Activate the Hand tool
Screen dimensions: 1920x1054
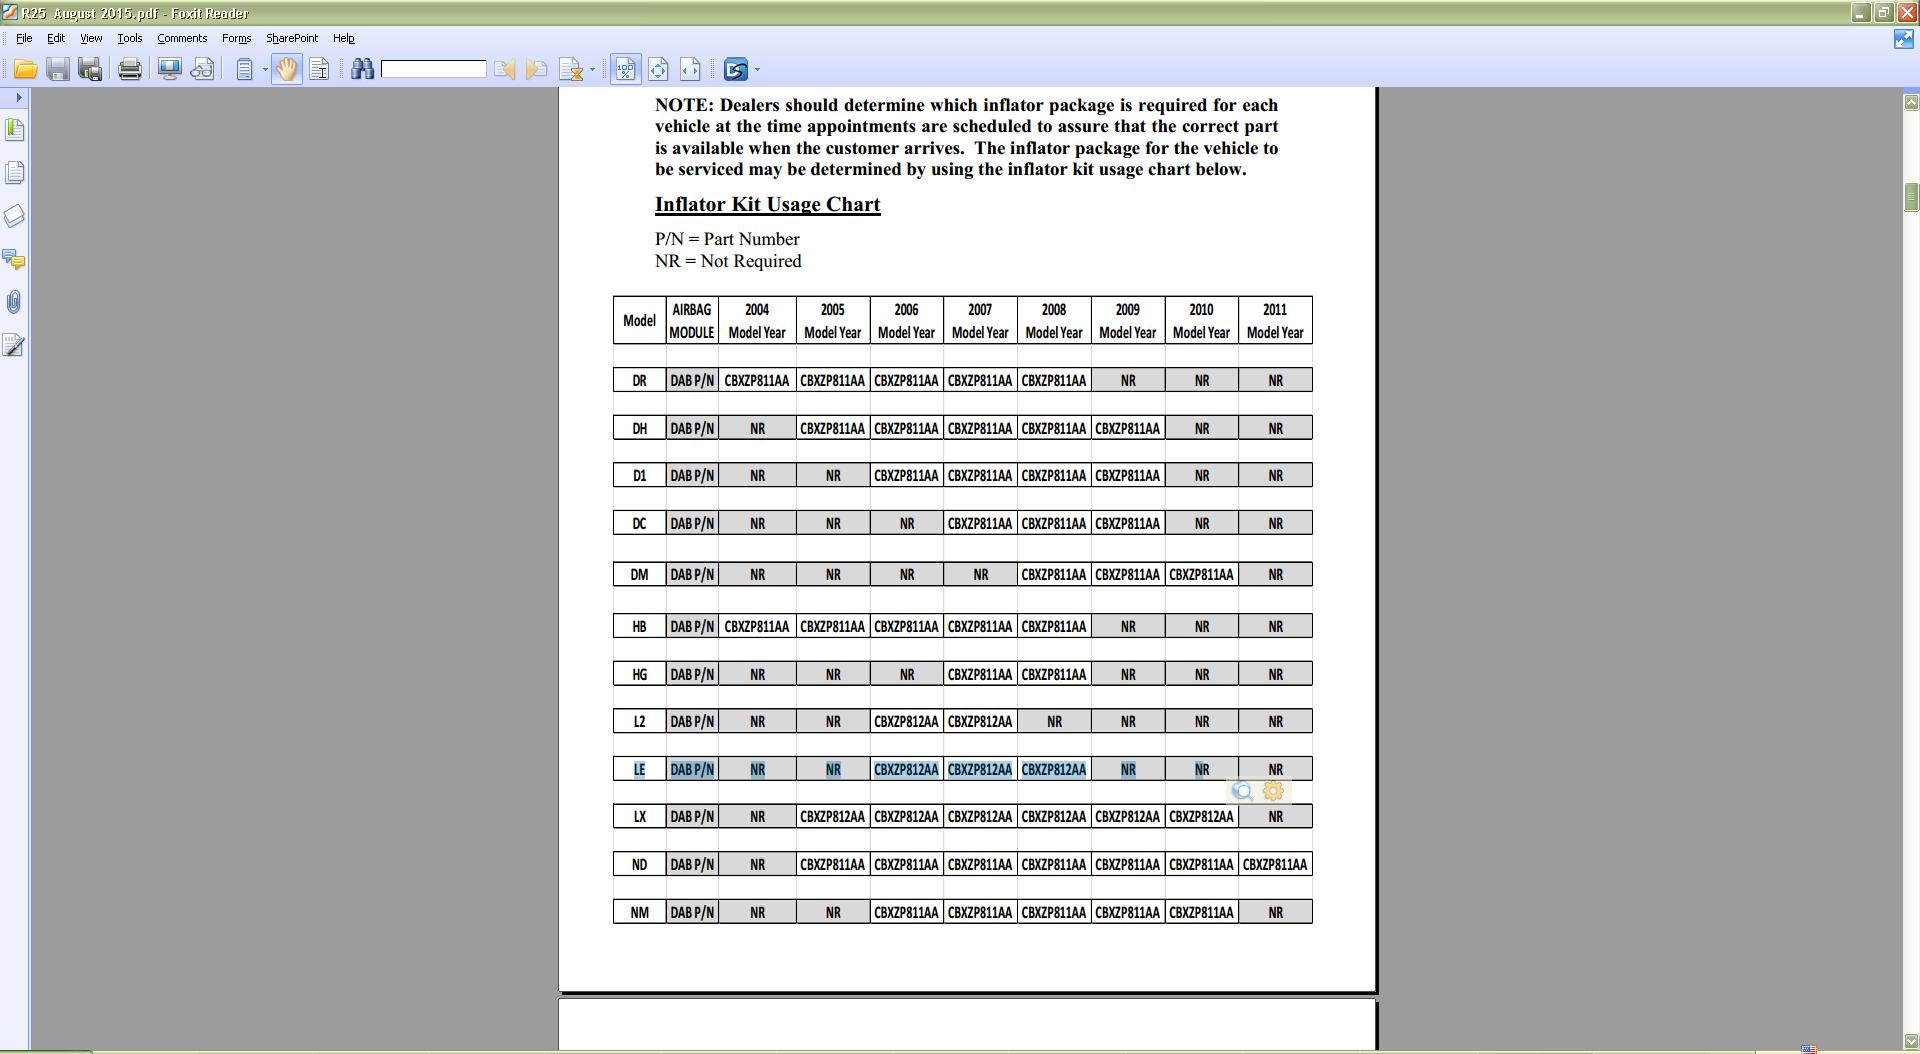(287, 69)
